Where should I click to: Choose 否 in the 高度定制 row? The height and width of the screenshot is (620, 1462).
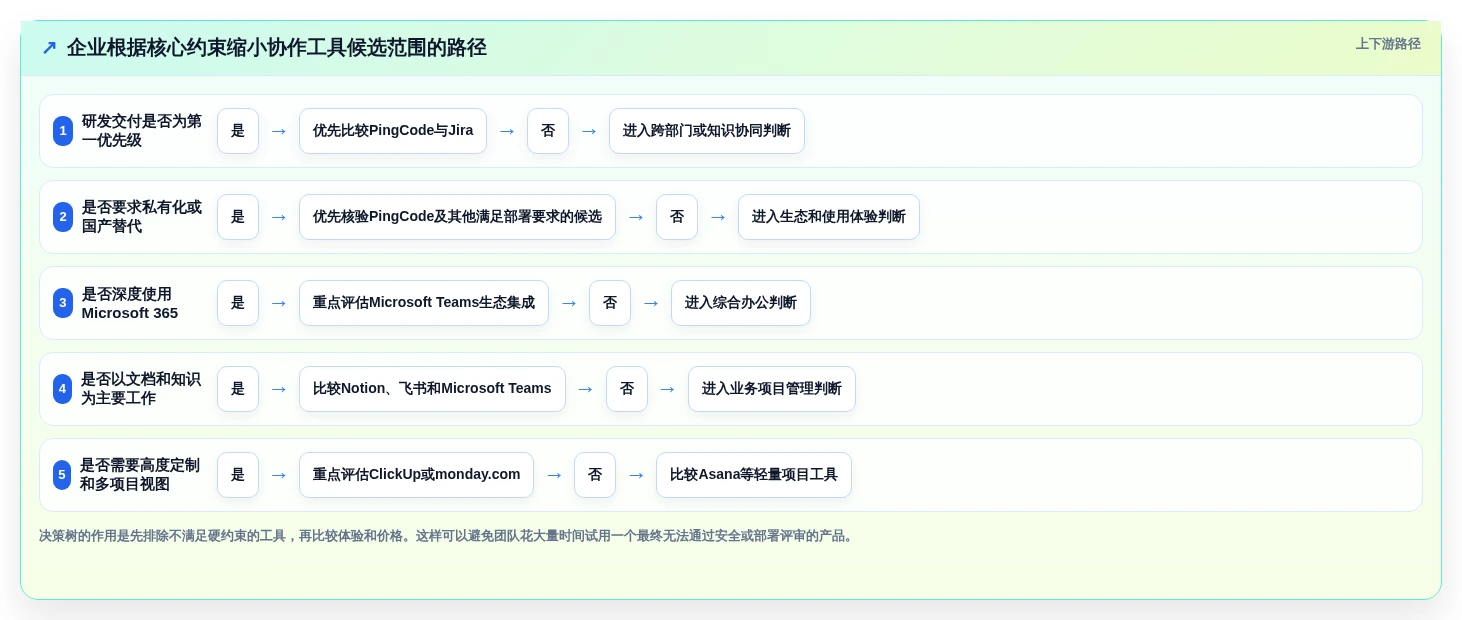coord(595,475)
